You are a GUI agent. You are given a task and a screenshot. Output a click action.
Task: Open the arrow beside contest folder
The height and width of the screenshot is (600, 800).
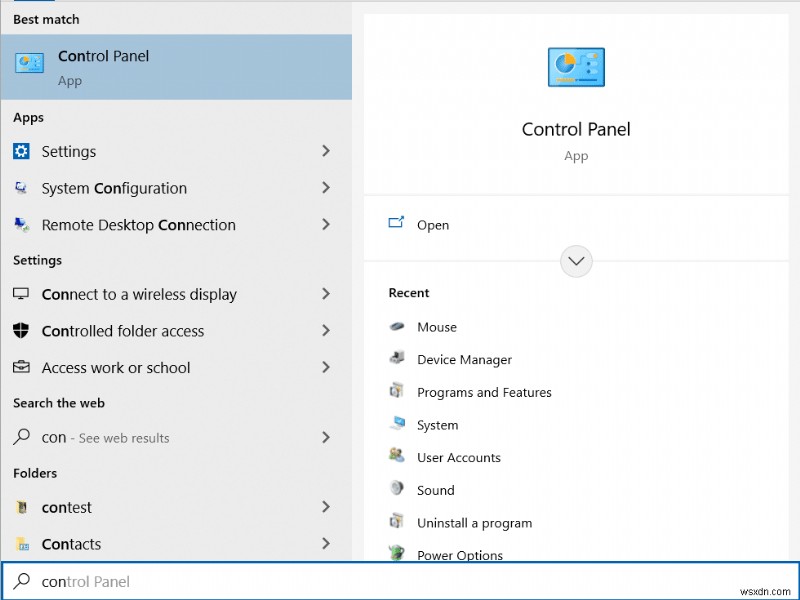click(326, 507)
